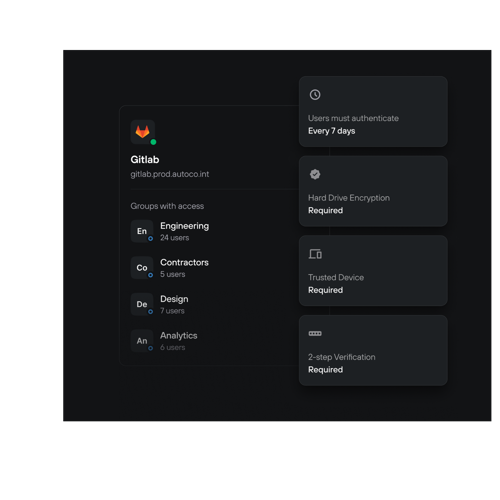
Task: Click the clock icon on authentication card
Action: click(x=315, y=95)
